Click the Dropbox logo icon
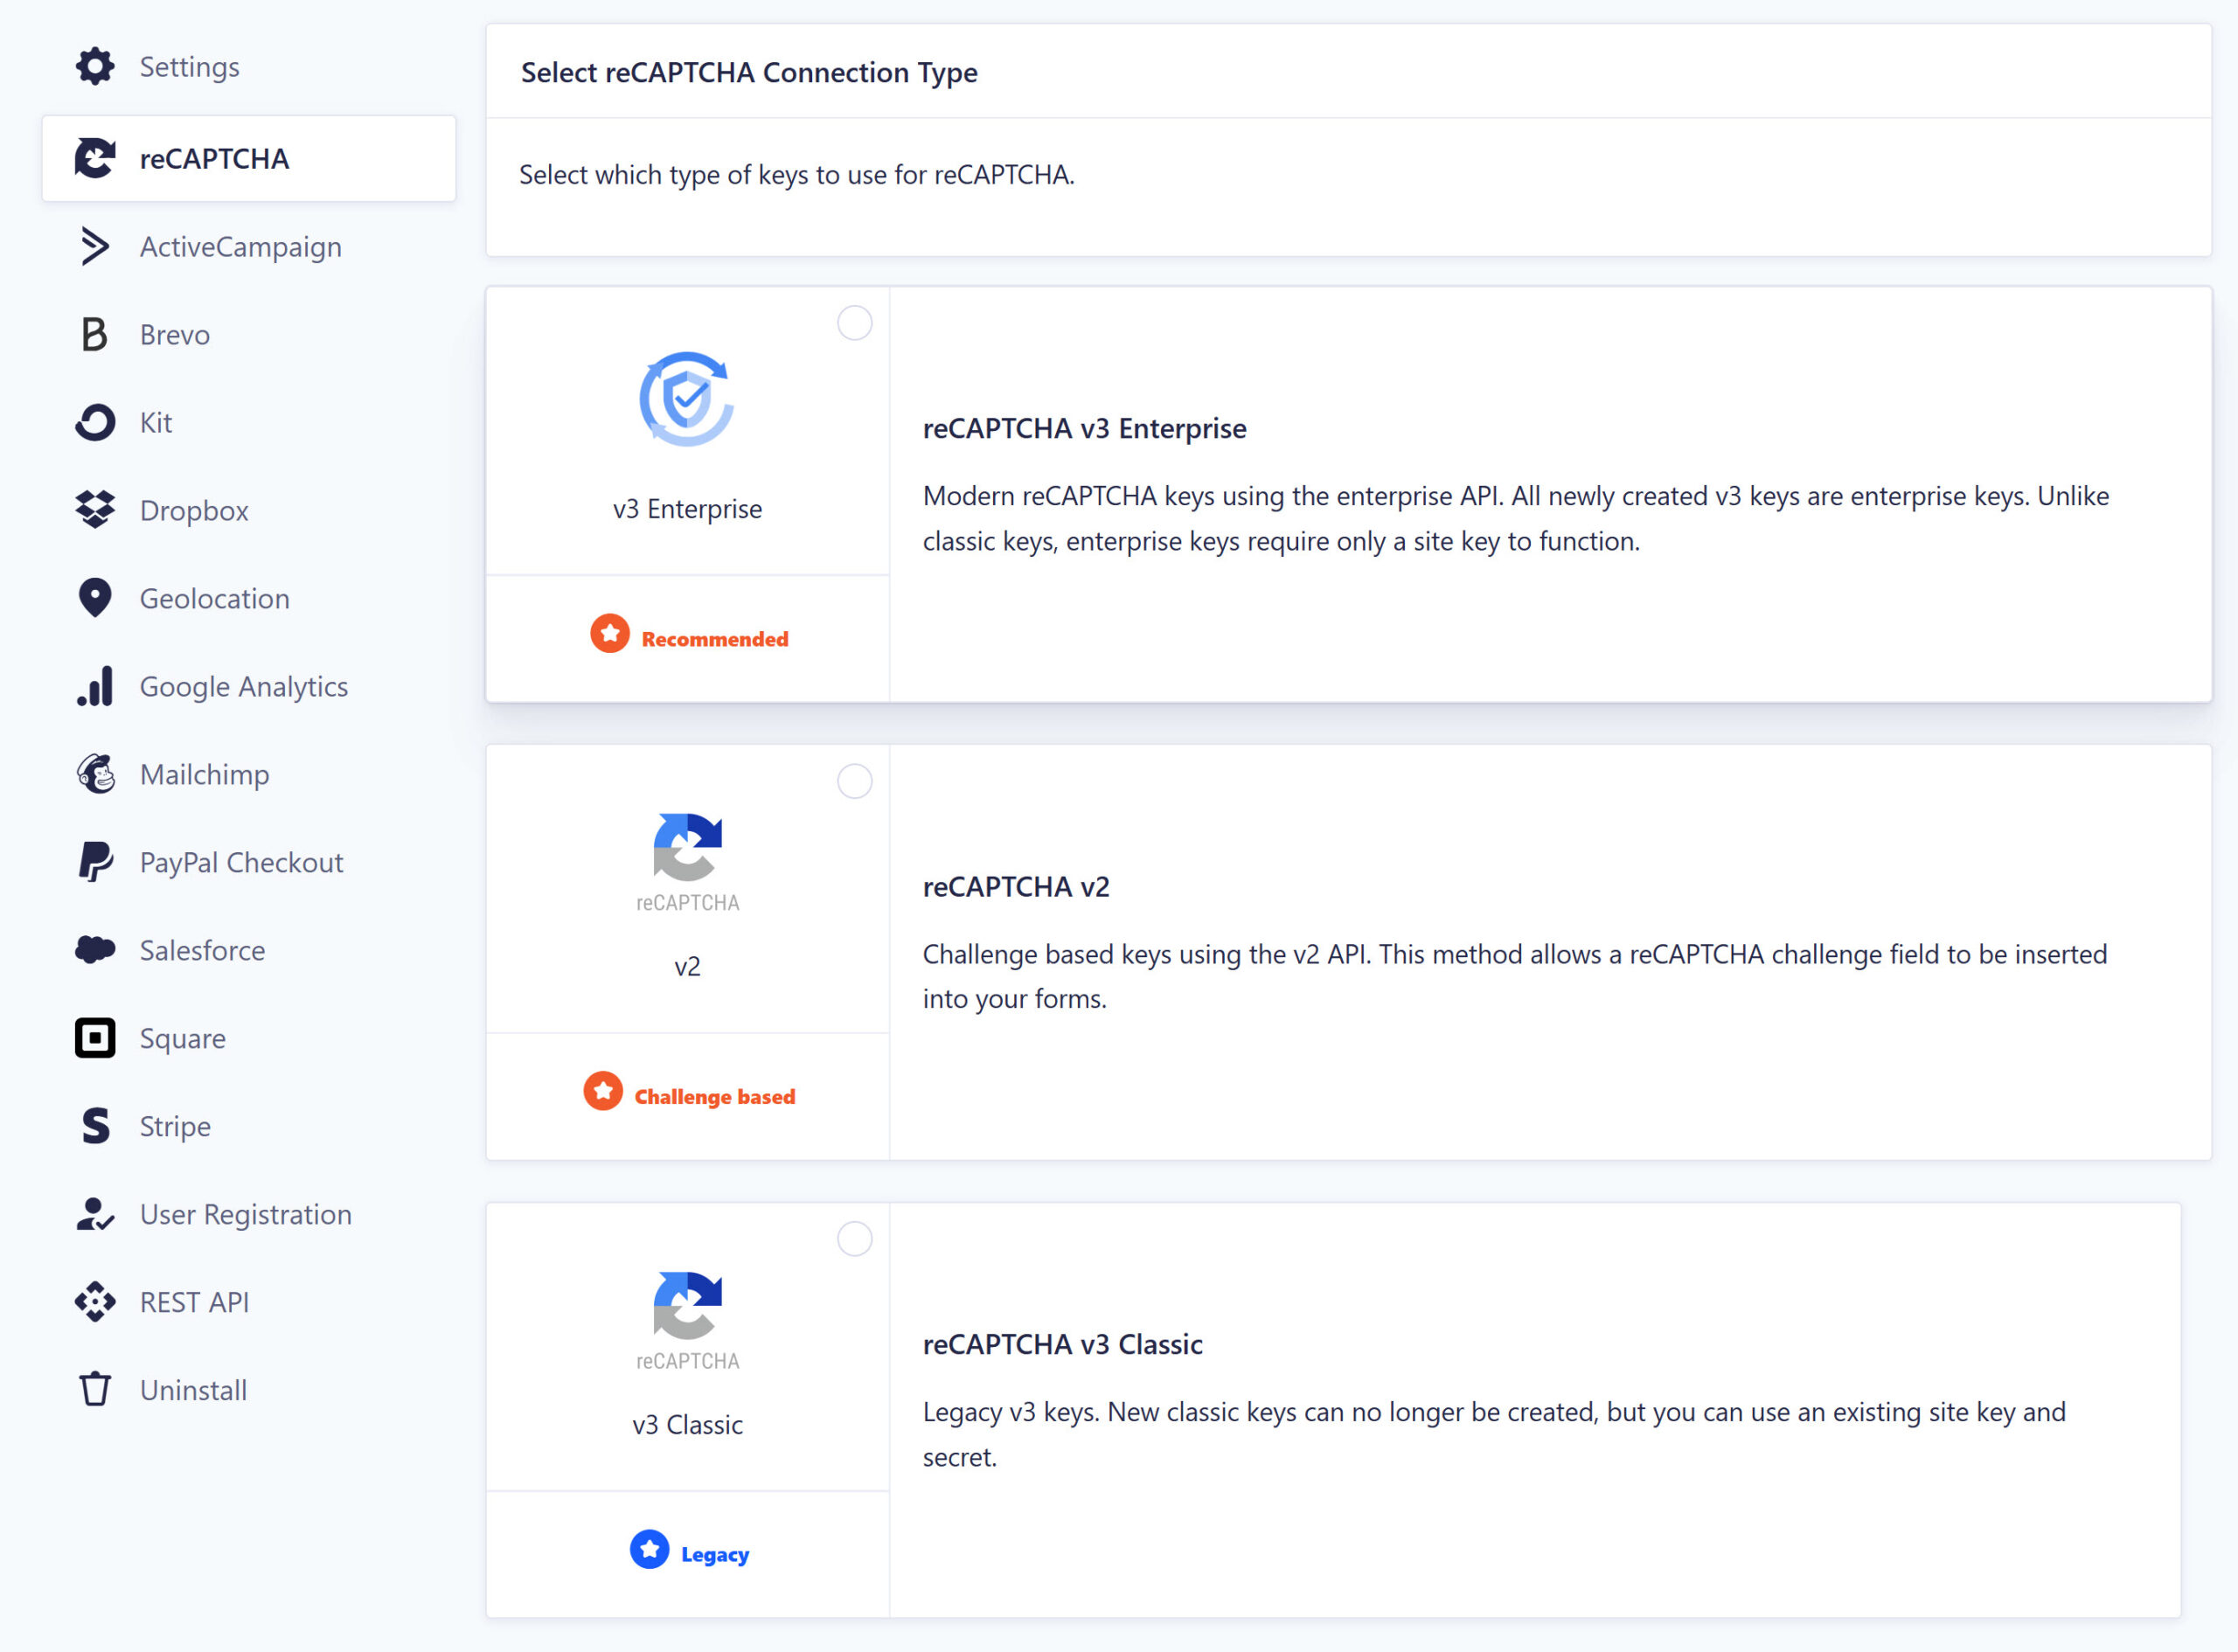This screenshot has width=2238, height=1652. pyautogui.click(x=95, y=510)
